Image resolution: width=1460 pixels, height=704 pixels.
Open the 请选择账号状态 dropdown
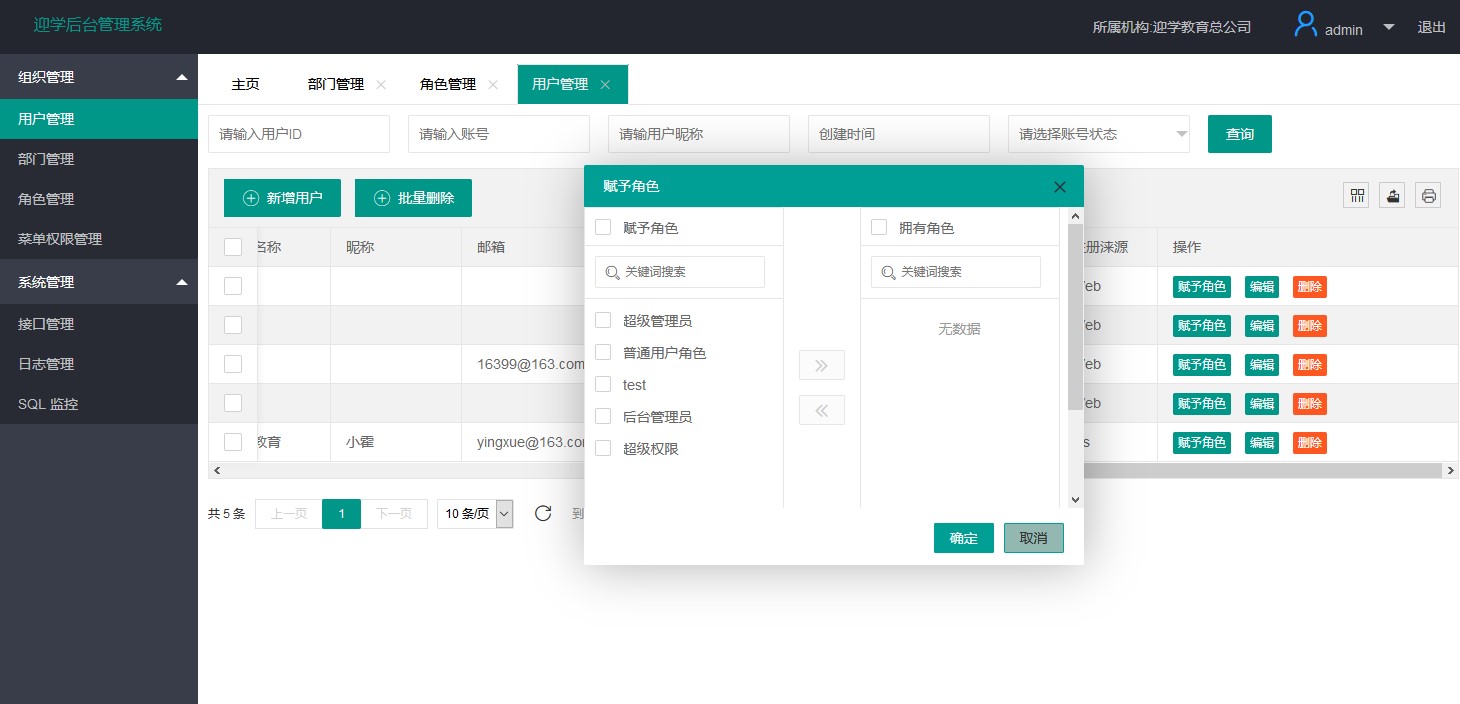tap(1098, 134)
